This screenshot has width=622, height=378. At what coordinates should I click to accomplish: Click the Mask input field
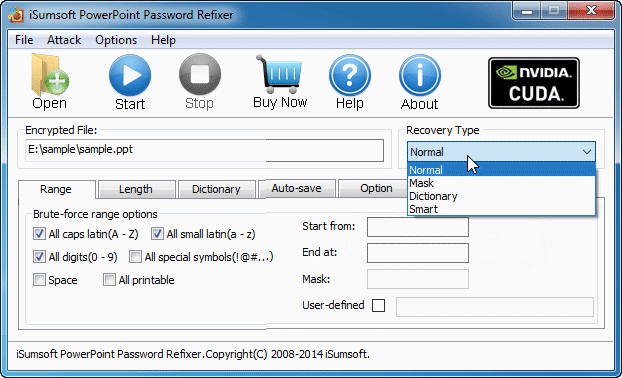(x=418, y=279)
